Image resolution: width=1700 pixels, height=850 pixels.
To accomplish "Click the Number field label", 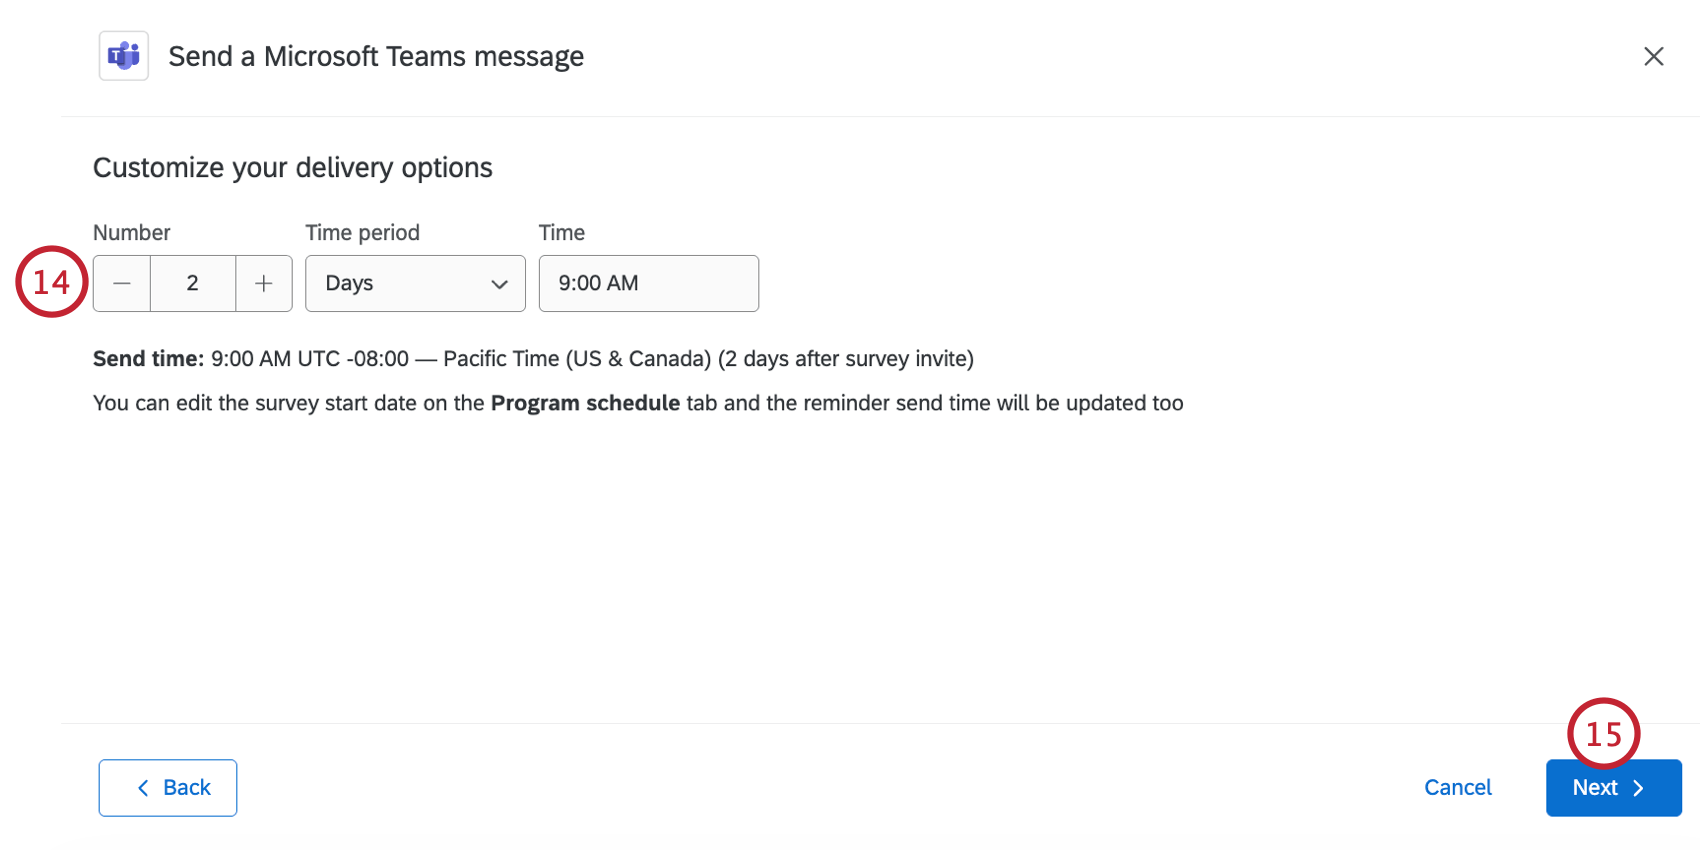I will coord(132,233).
